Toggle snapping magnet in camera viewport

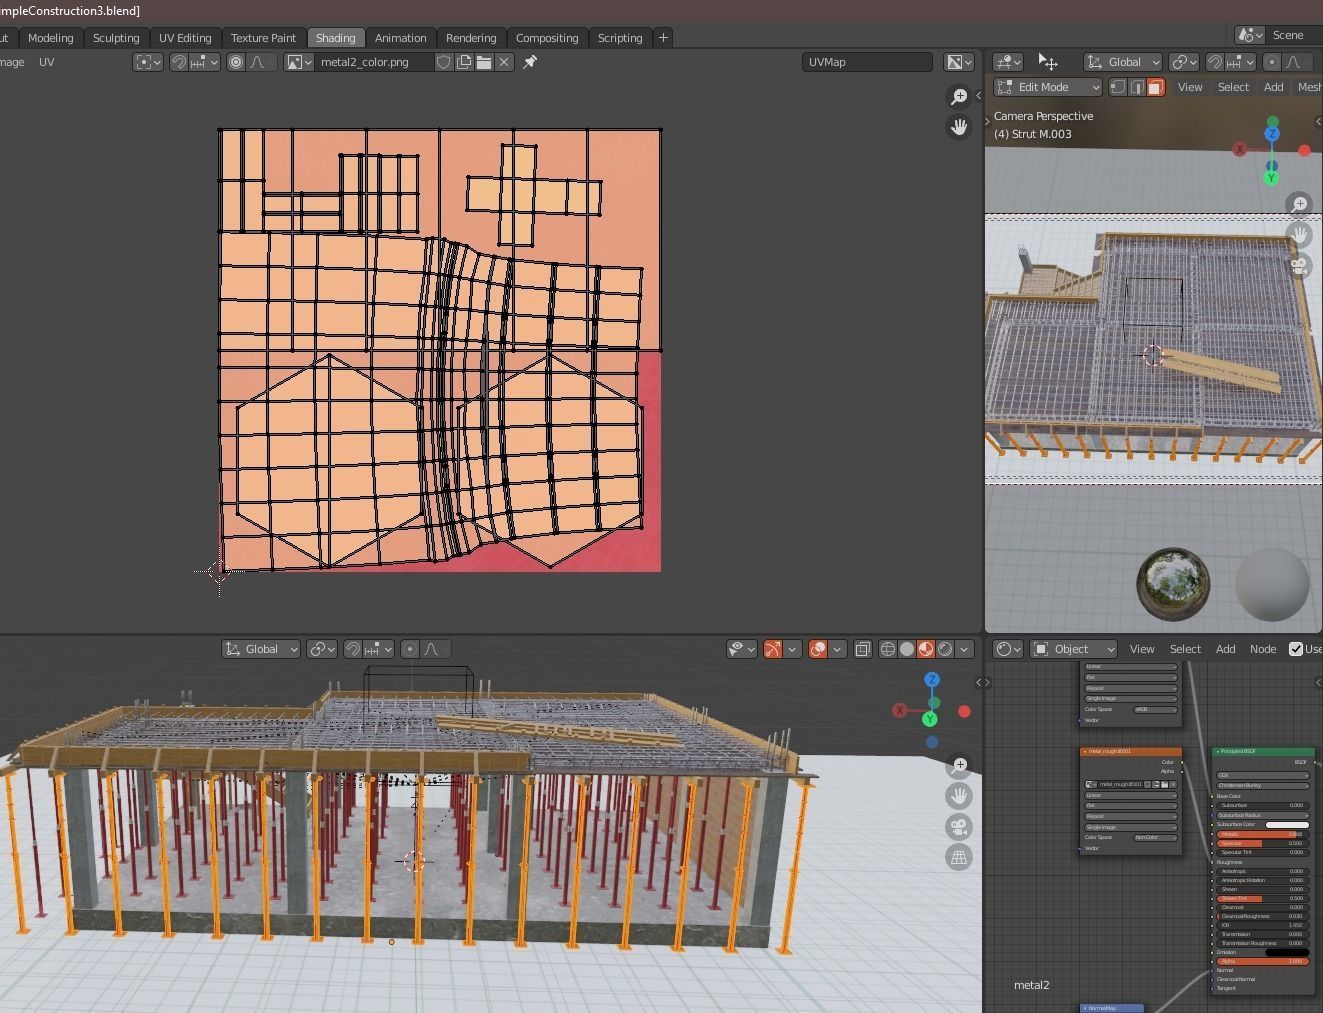1214,62
